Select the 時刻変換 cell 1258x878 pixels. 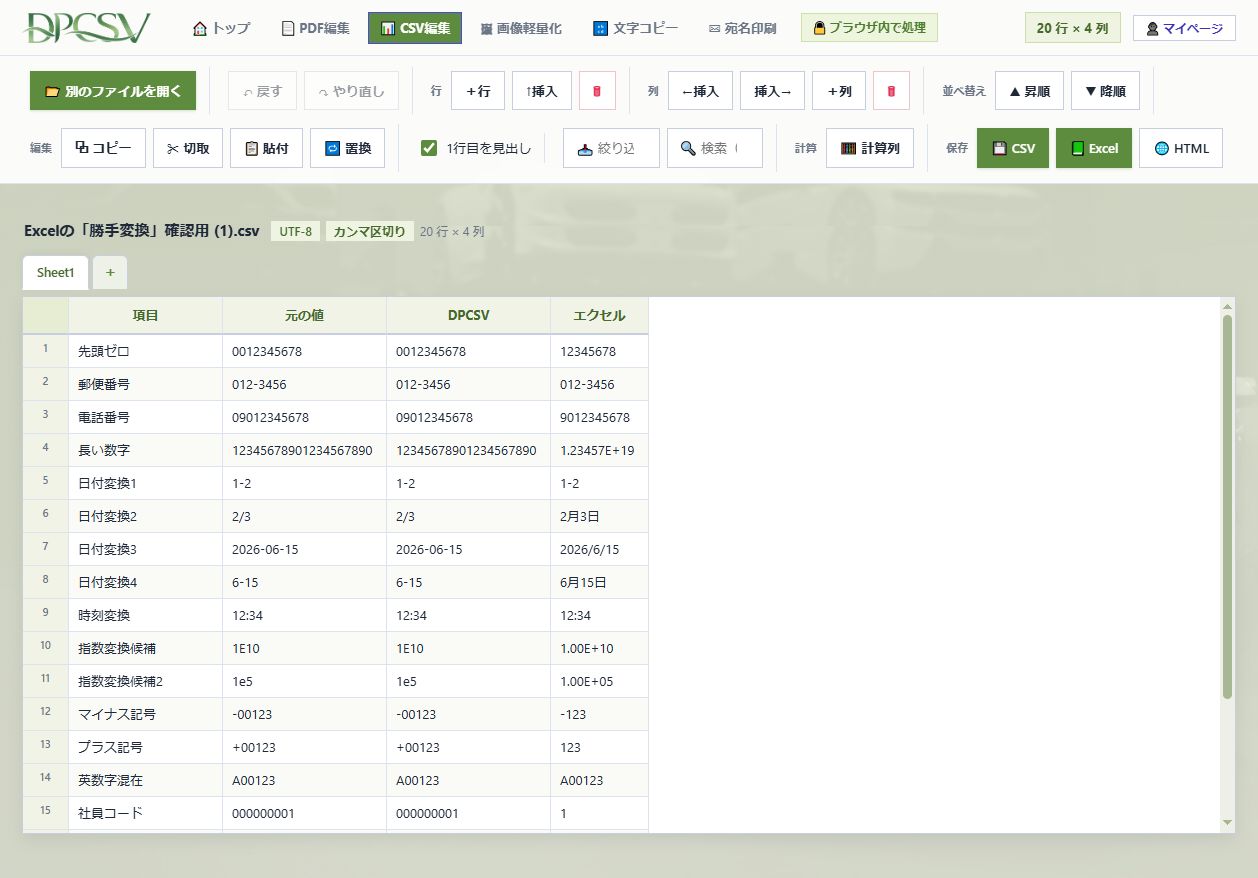146,615
